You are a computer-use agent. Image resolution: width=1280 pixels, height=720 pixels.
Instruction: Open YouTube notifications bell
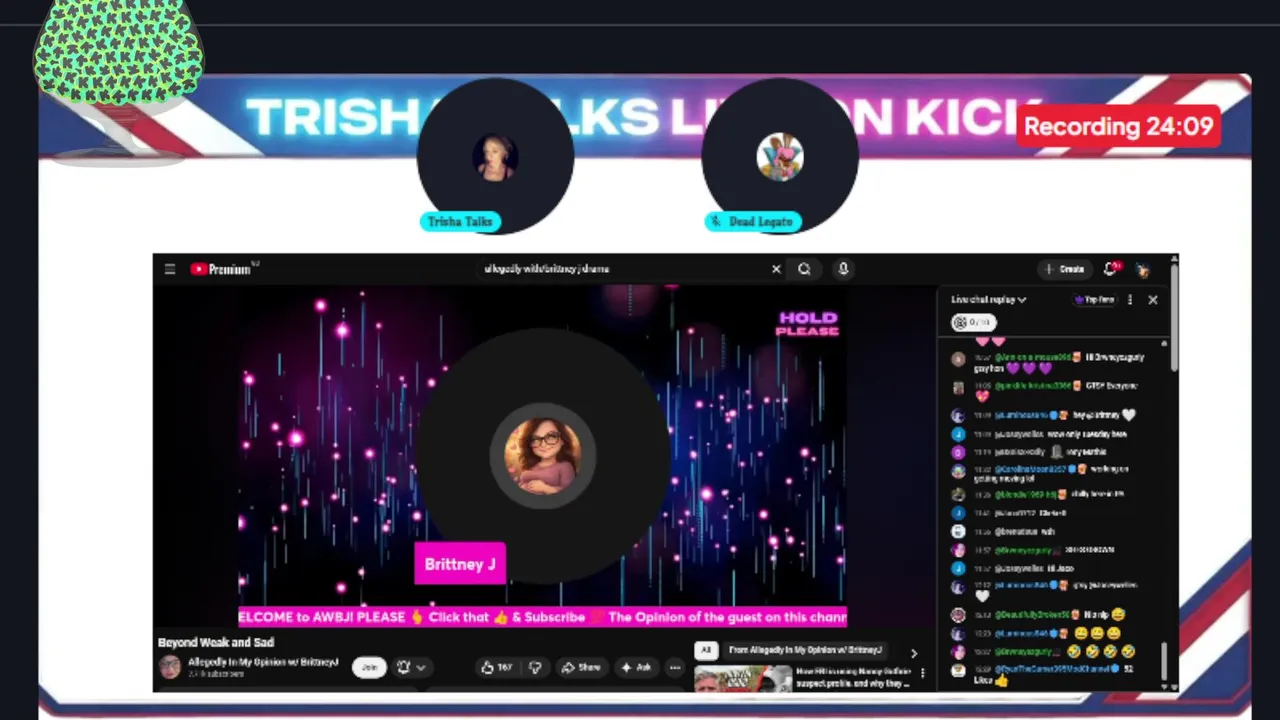(x=1111, y=269)
